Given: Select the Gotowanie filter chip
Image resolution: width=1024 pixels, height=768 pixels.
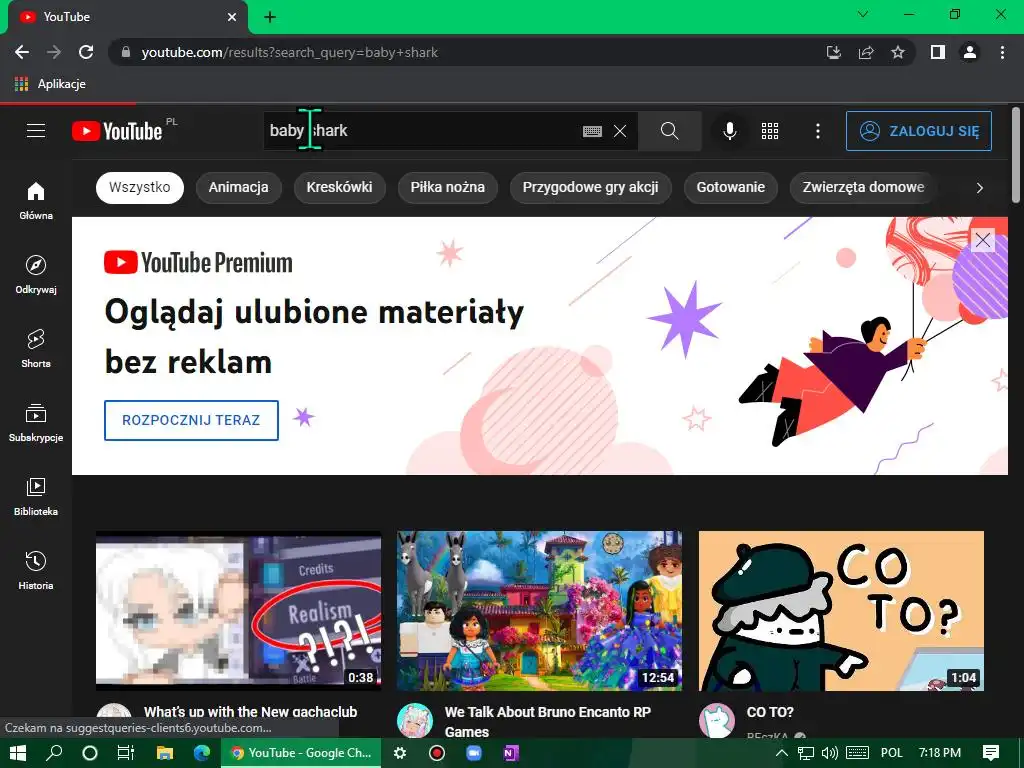Looking at the screenshot, I should (731, 187).
